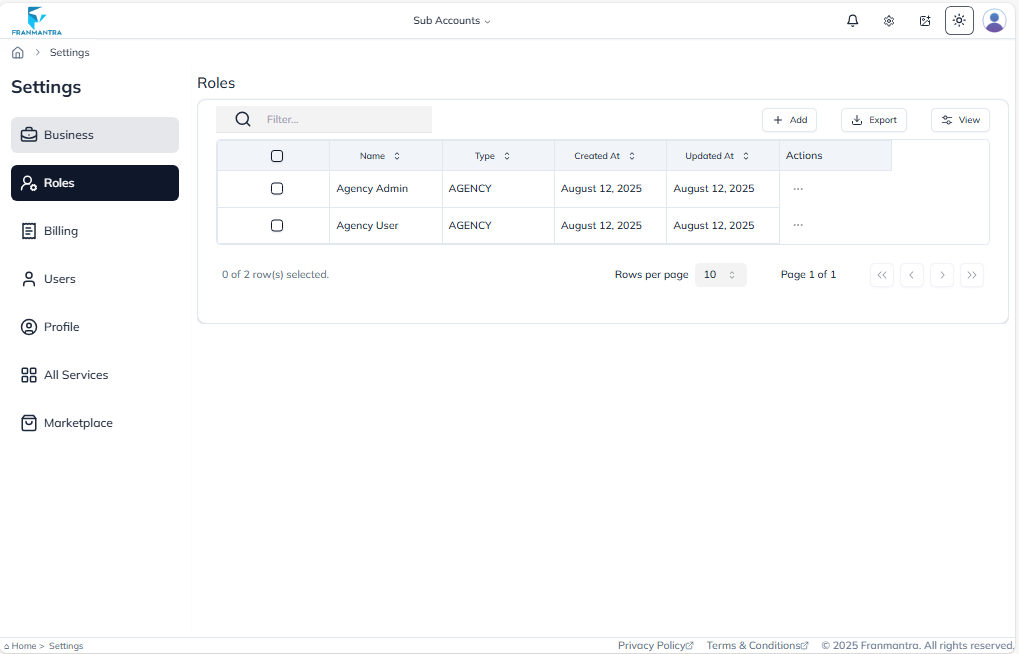Toggle light/dark theme with the sun icon

click(x=958, y=20)
